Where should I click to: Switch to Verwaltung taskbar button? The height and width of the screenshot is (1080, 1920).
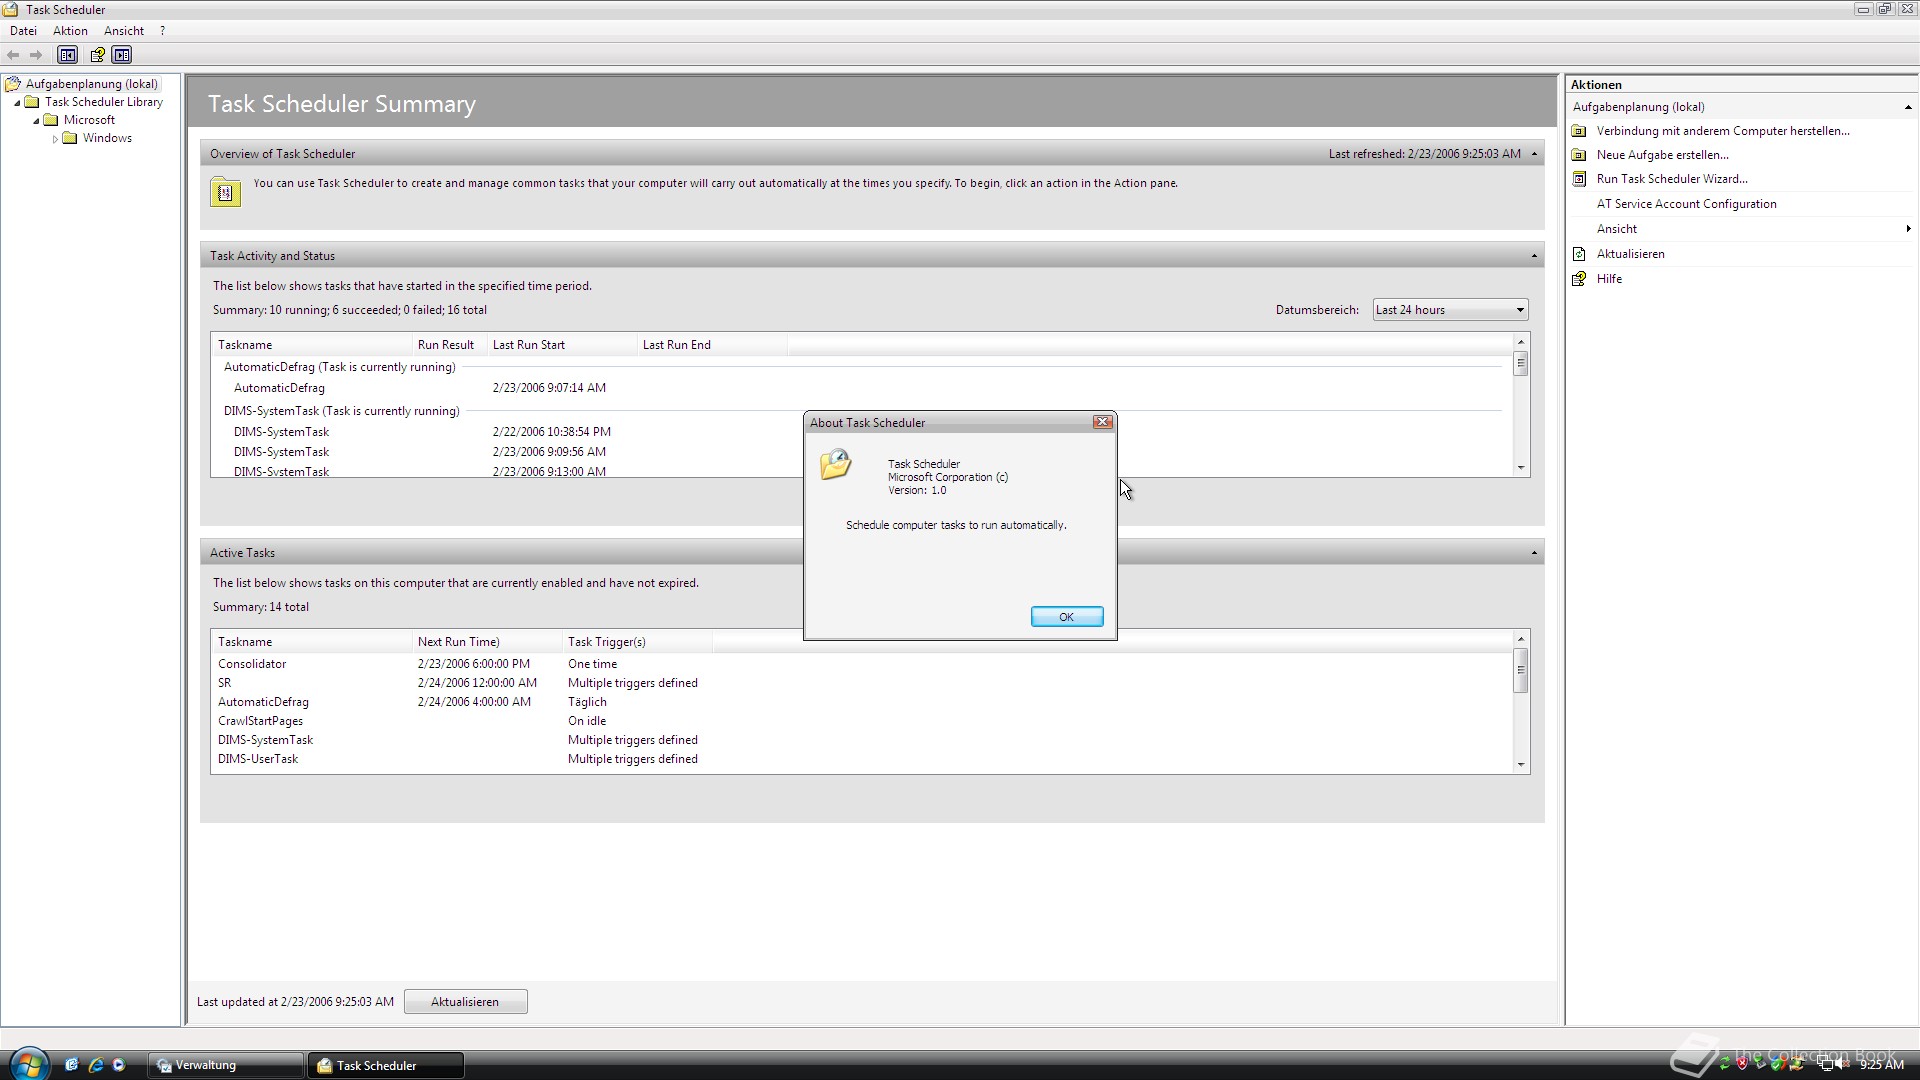[226, 1065]
